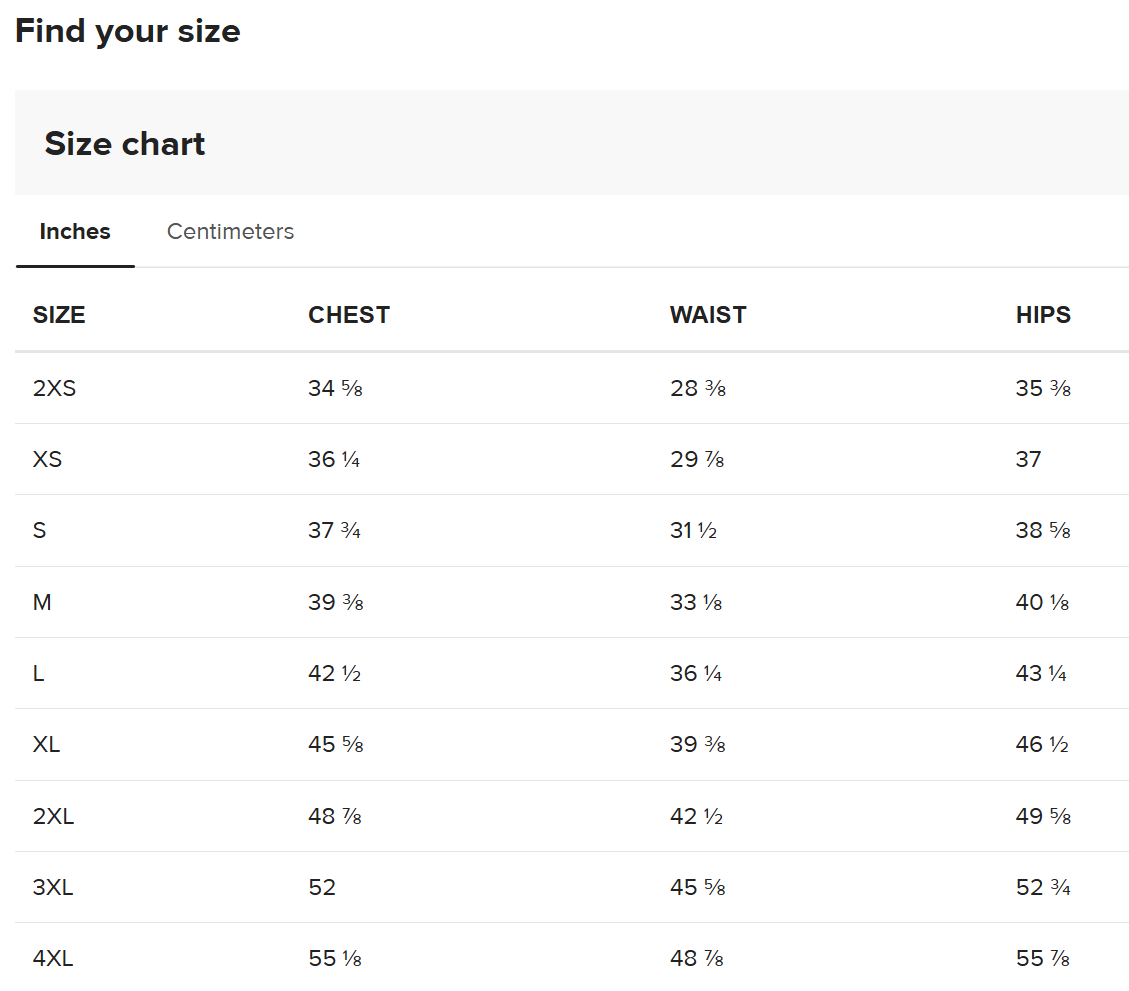Switch to the Centimeters tab
1129x991 pixels.
(230, 231)
